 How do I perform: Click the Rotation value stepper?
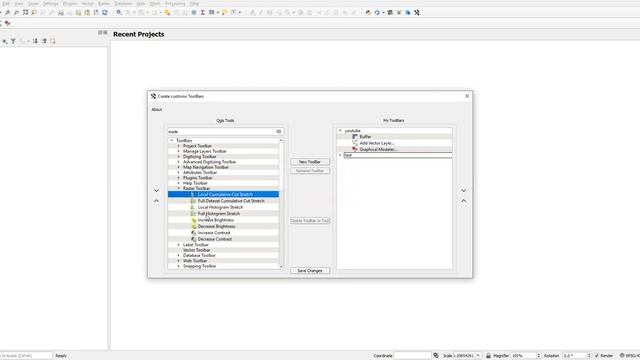tap(589, 356)
